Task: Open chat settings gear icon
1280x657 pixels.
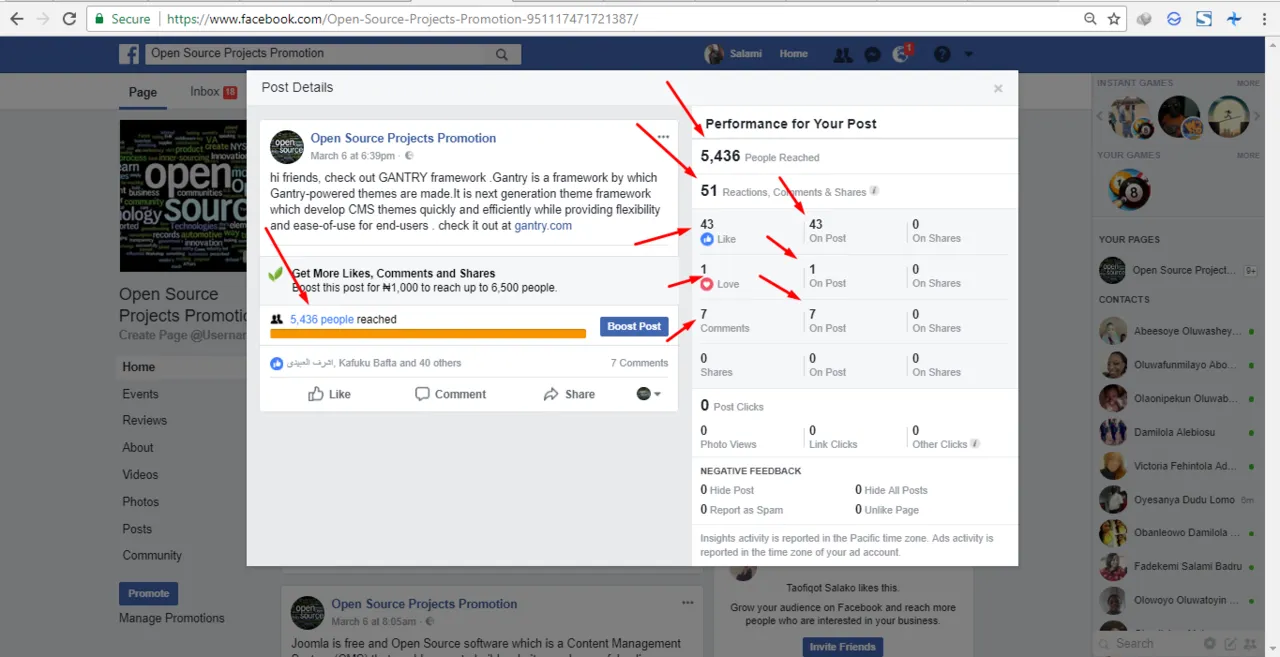Action: [x=1210, y=644]
